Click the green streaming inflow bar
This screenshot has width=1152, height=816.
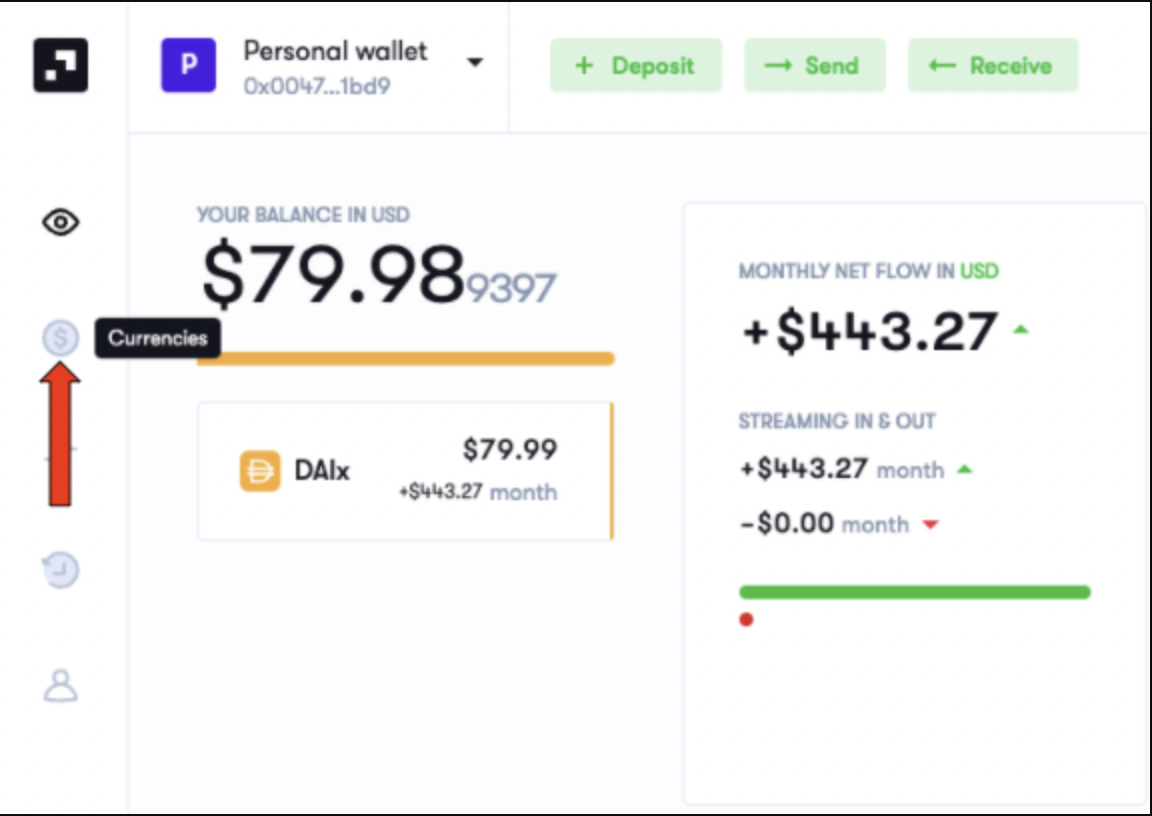pyautogui.click(x=915, y=592)
